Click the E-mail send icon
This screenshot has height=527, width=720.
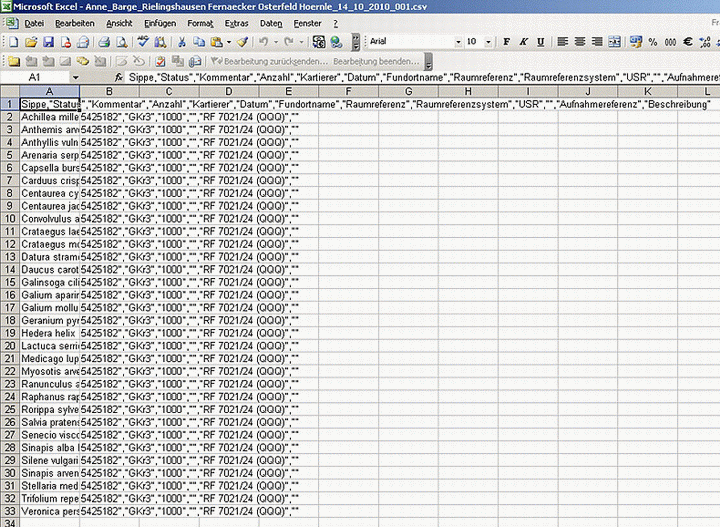coord(83,42)
